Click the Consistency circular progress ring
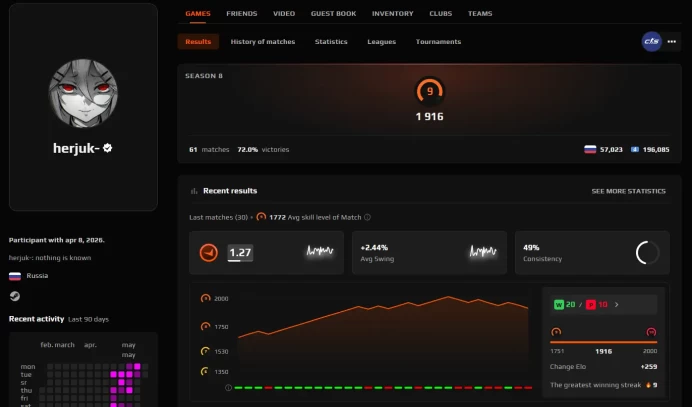 [647, 252]
